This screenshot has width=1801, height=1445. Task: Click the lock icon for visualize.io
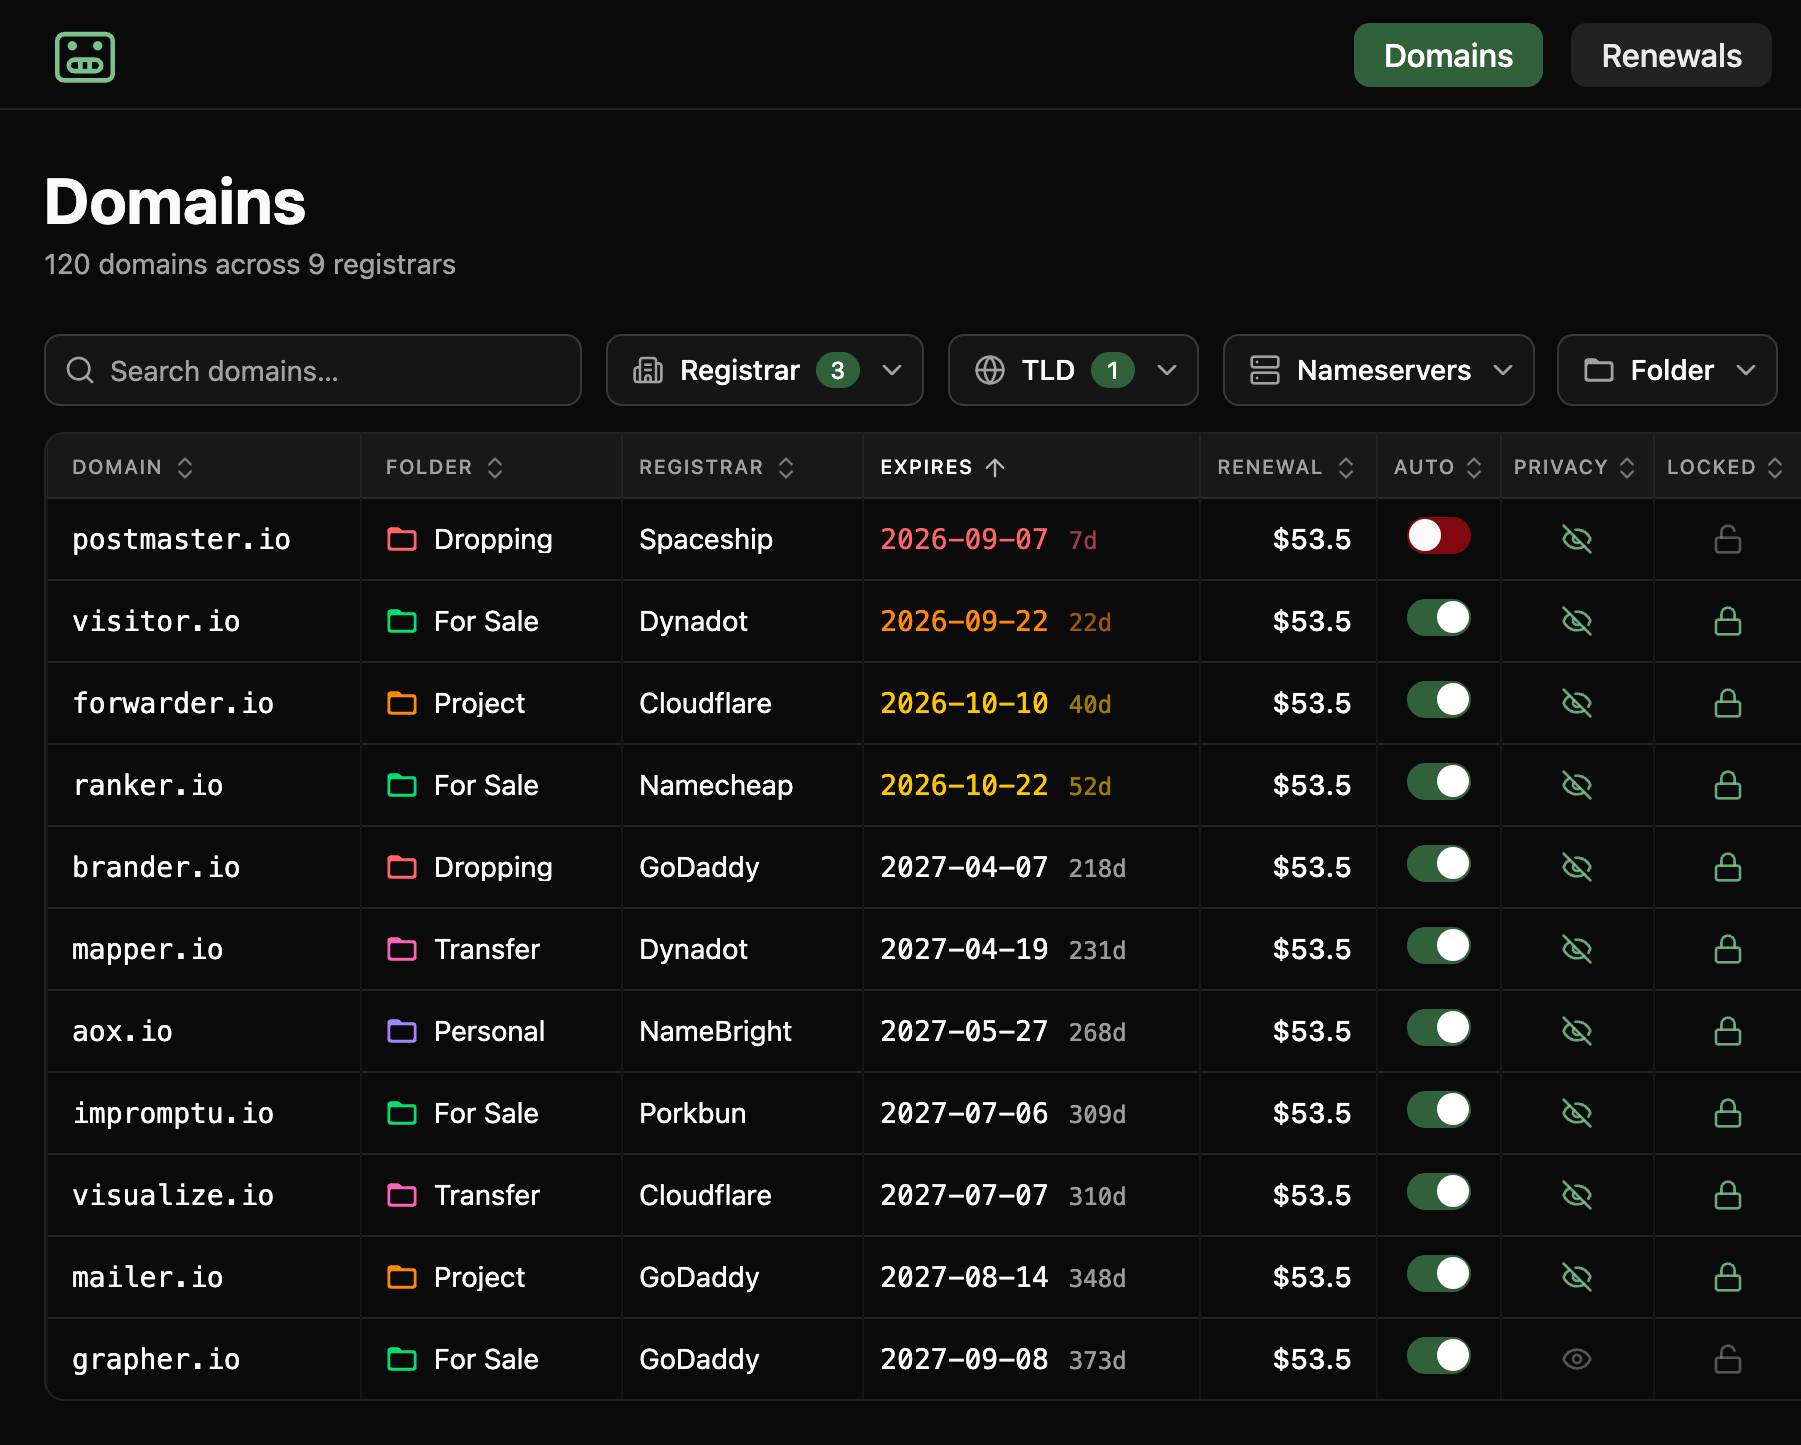1728,1196
